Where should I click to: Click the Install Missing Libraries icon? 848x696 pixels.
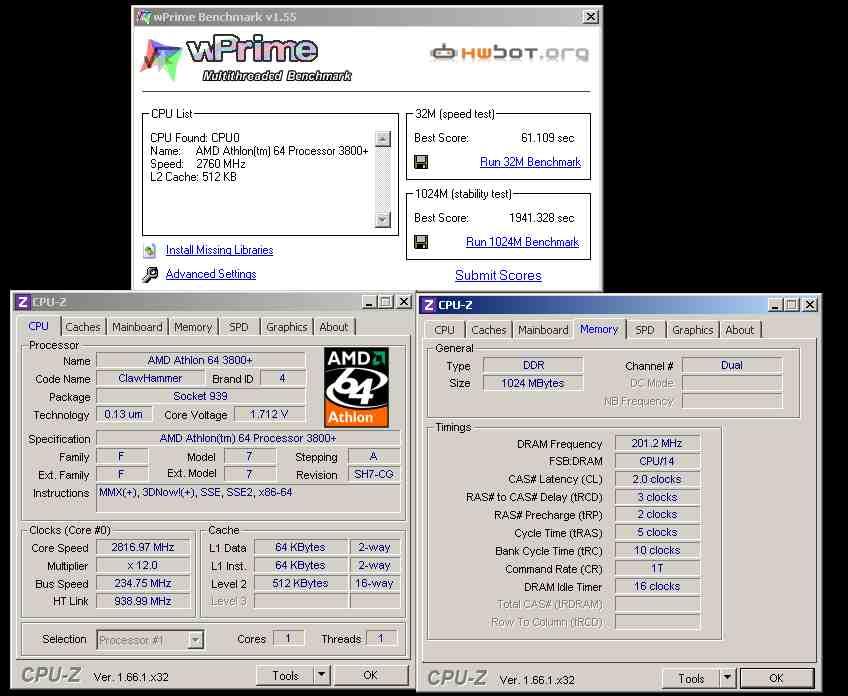tap(150, 250)
